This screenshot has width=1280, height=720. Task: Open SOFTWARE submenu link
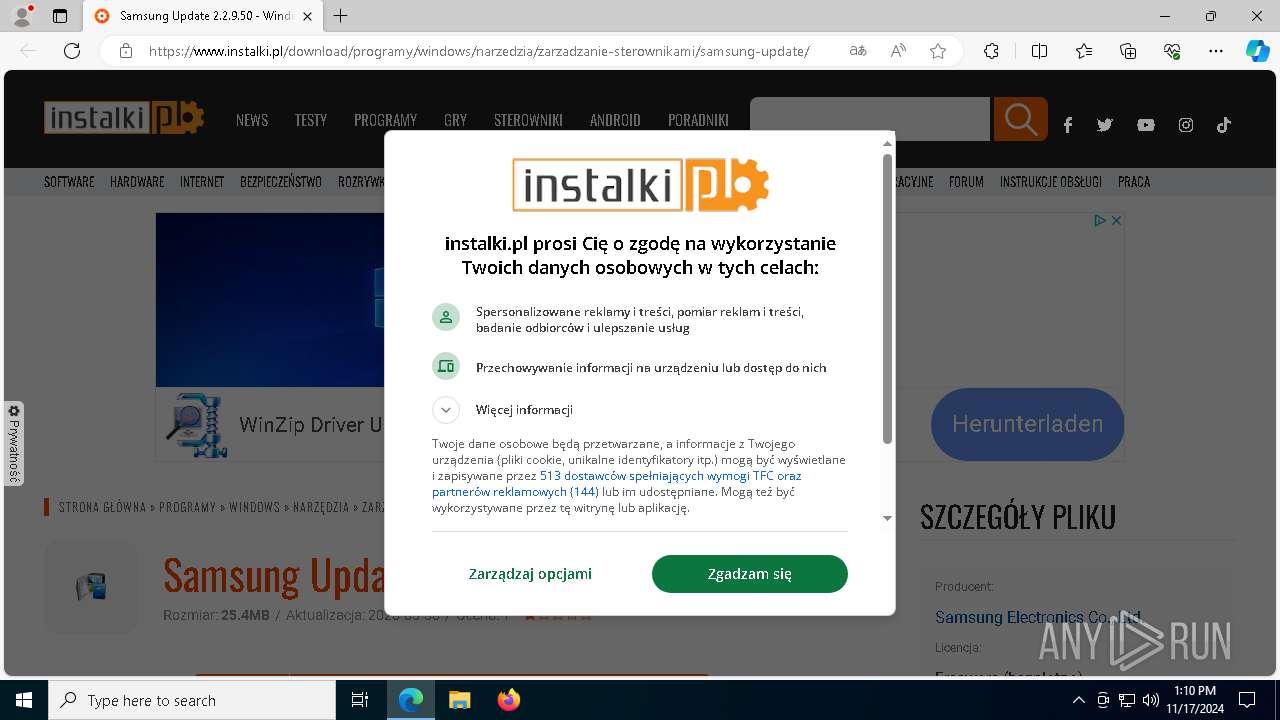(x=69, y=182)
